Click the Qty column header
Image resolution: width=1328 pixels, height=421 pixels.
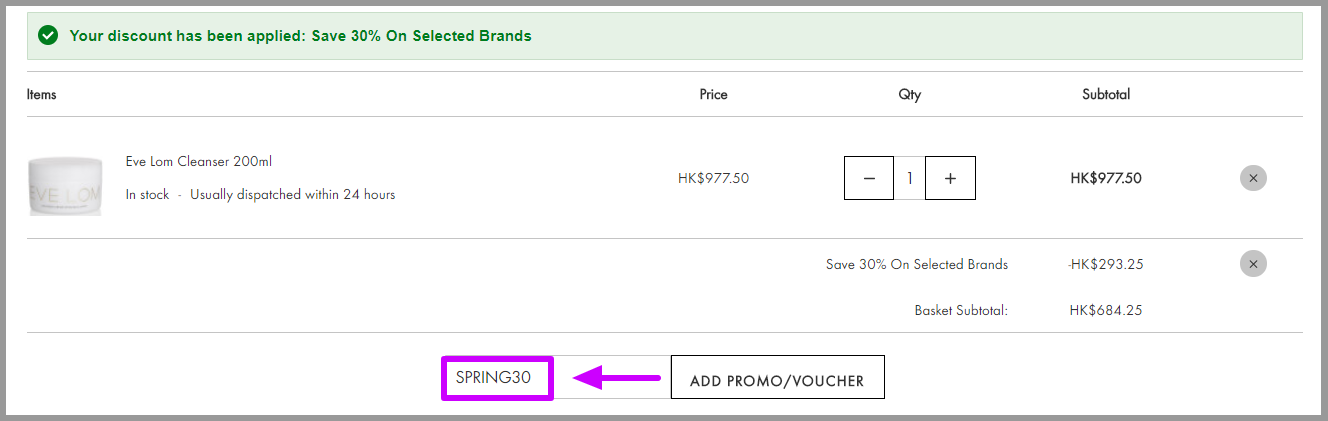(x=910, y=95)
